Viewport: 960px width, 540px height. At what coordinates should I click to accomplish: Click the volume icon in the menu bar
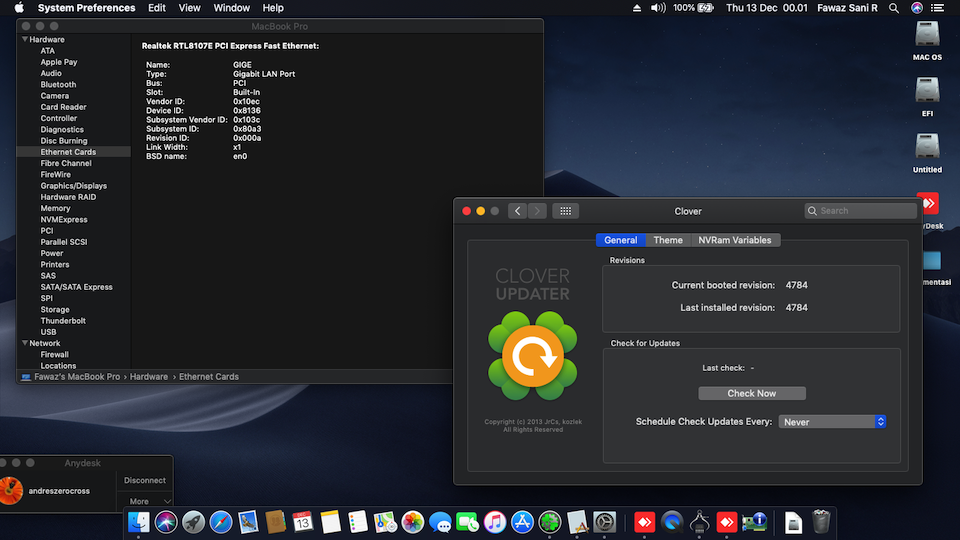point(657,8)
